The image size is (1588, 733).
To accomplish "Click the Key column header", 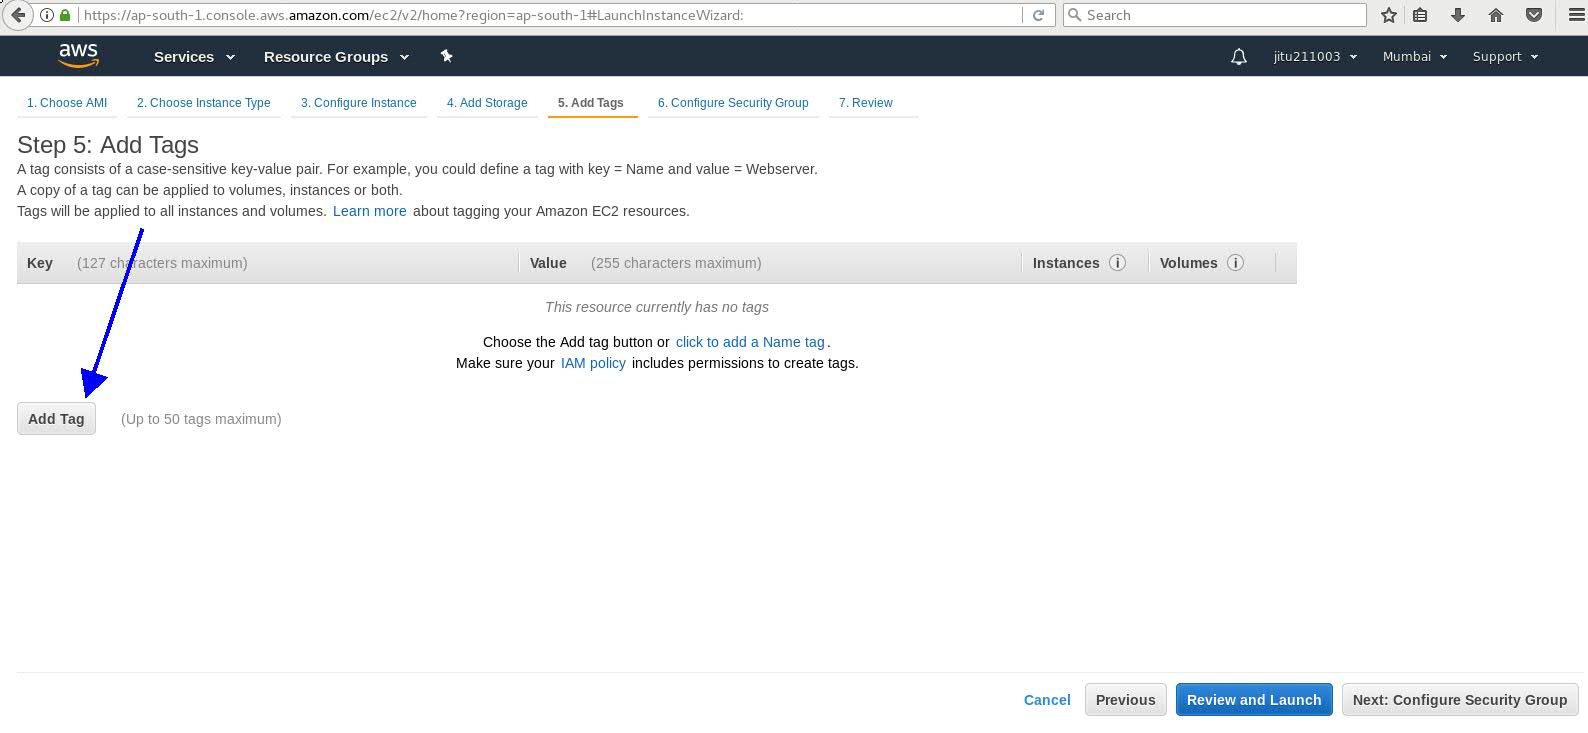I will [x=40, y=263].
